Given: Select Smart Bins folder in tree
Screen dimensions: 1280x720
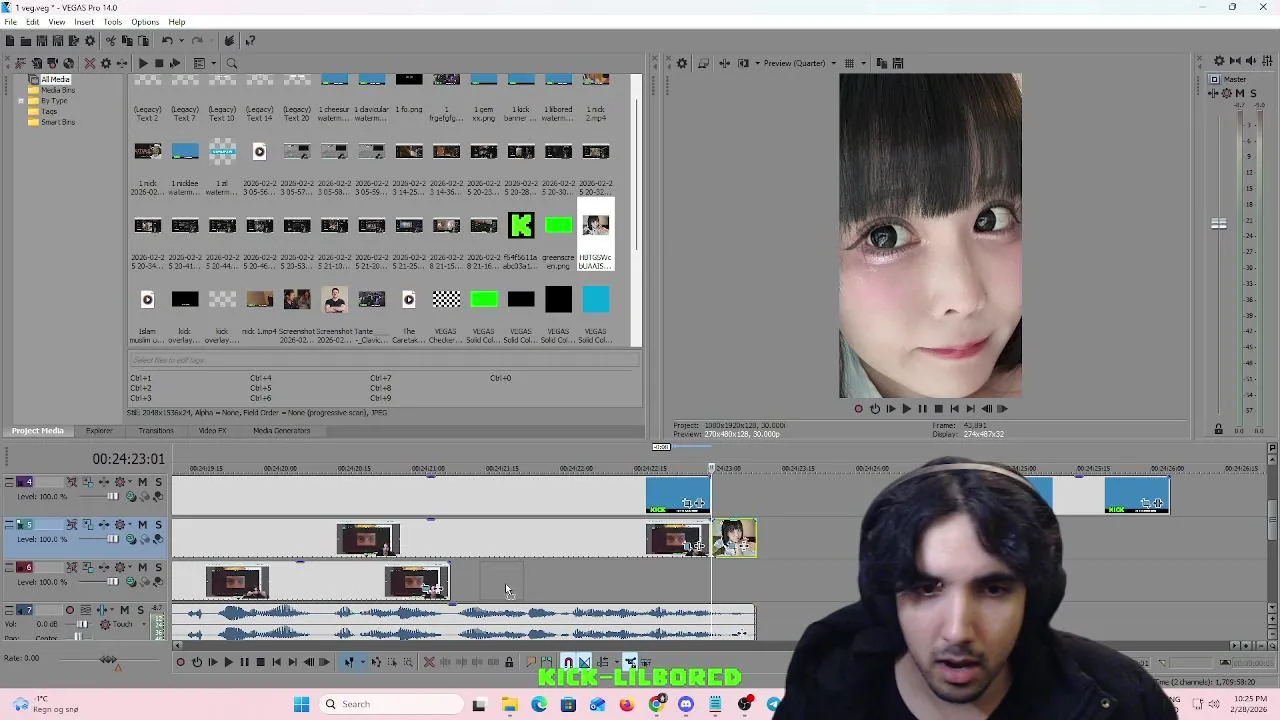Looking at the screenshot, I should pyautogui.click(x=57, y=122).
